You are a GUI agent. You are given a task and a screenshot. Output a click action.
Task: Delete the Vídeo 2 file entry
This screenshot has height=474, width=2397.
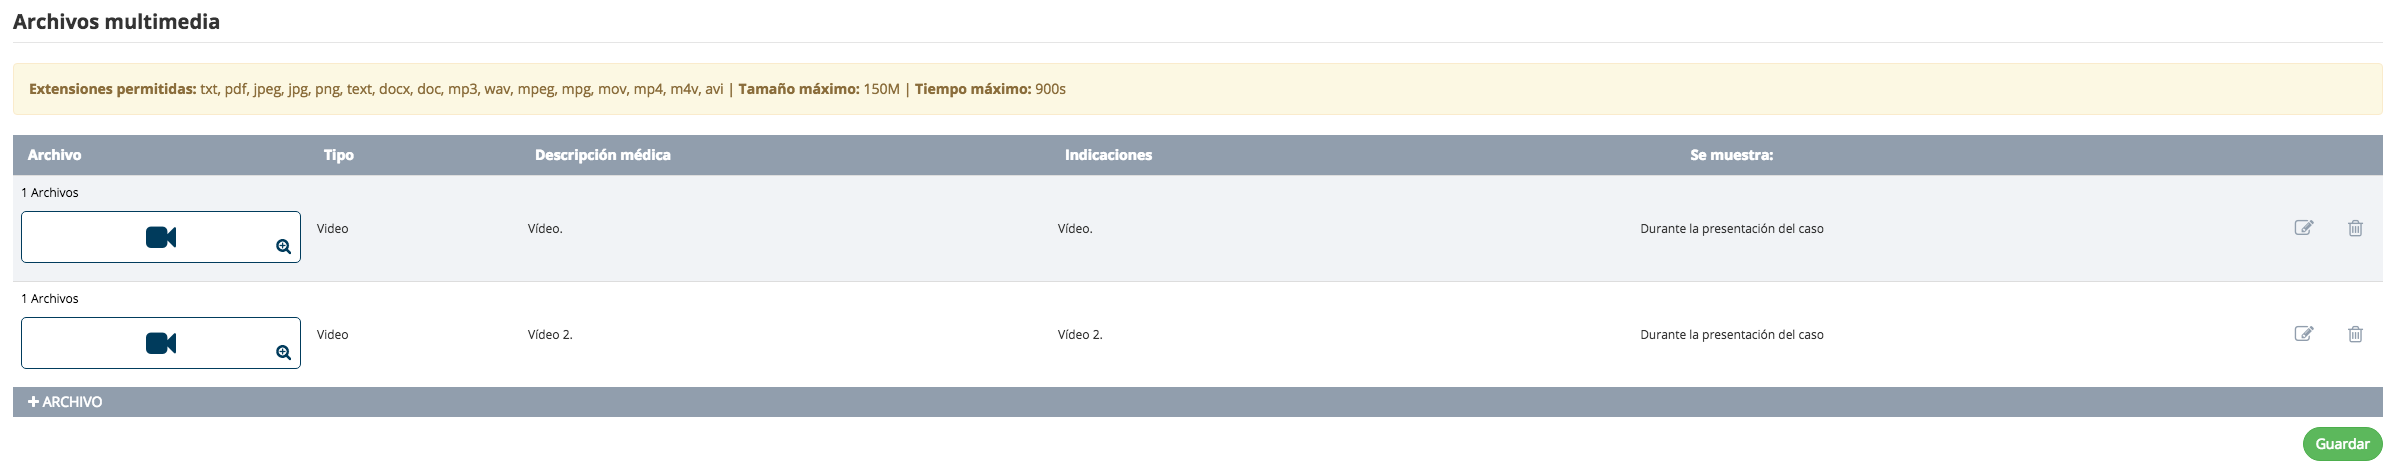click(2355, 334)
